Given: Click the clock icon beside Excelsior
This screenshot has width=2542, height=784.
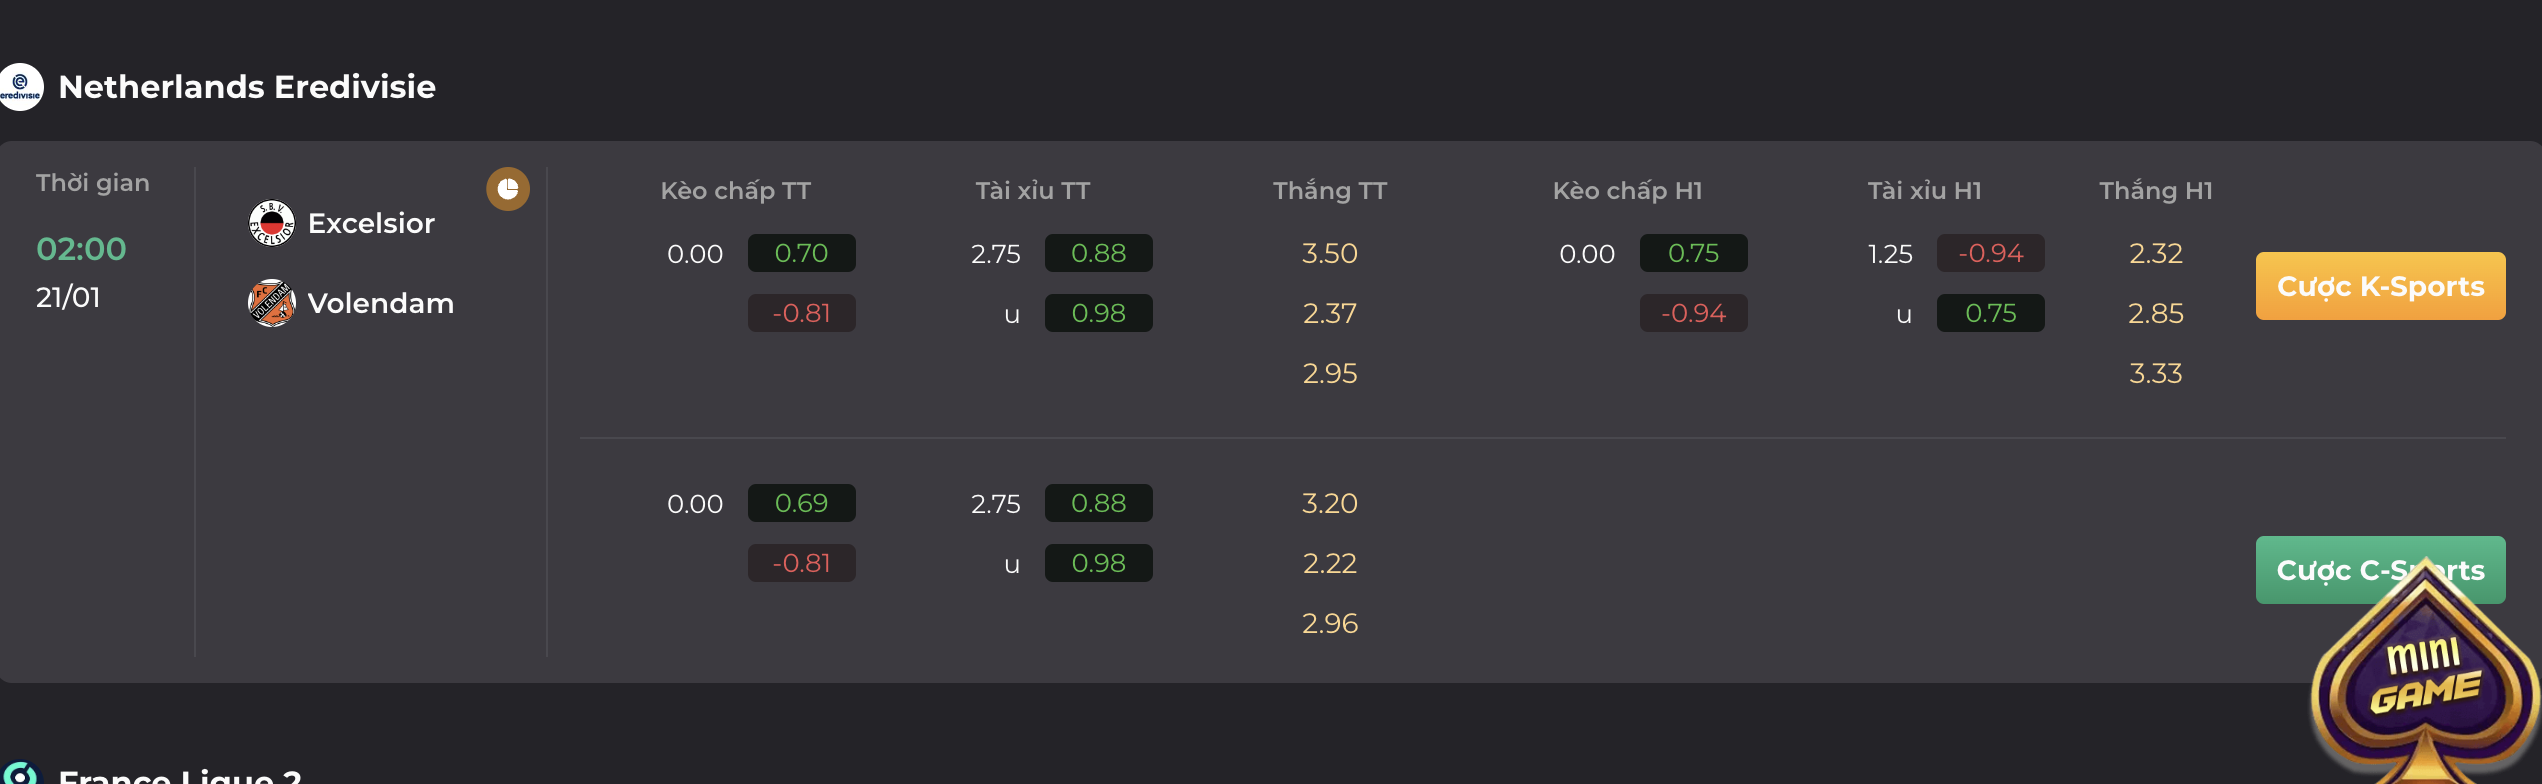Looking at the screenshot, I should pyautogui.click(x=508, y=189).
